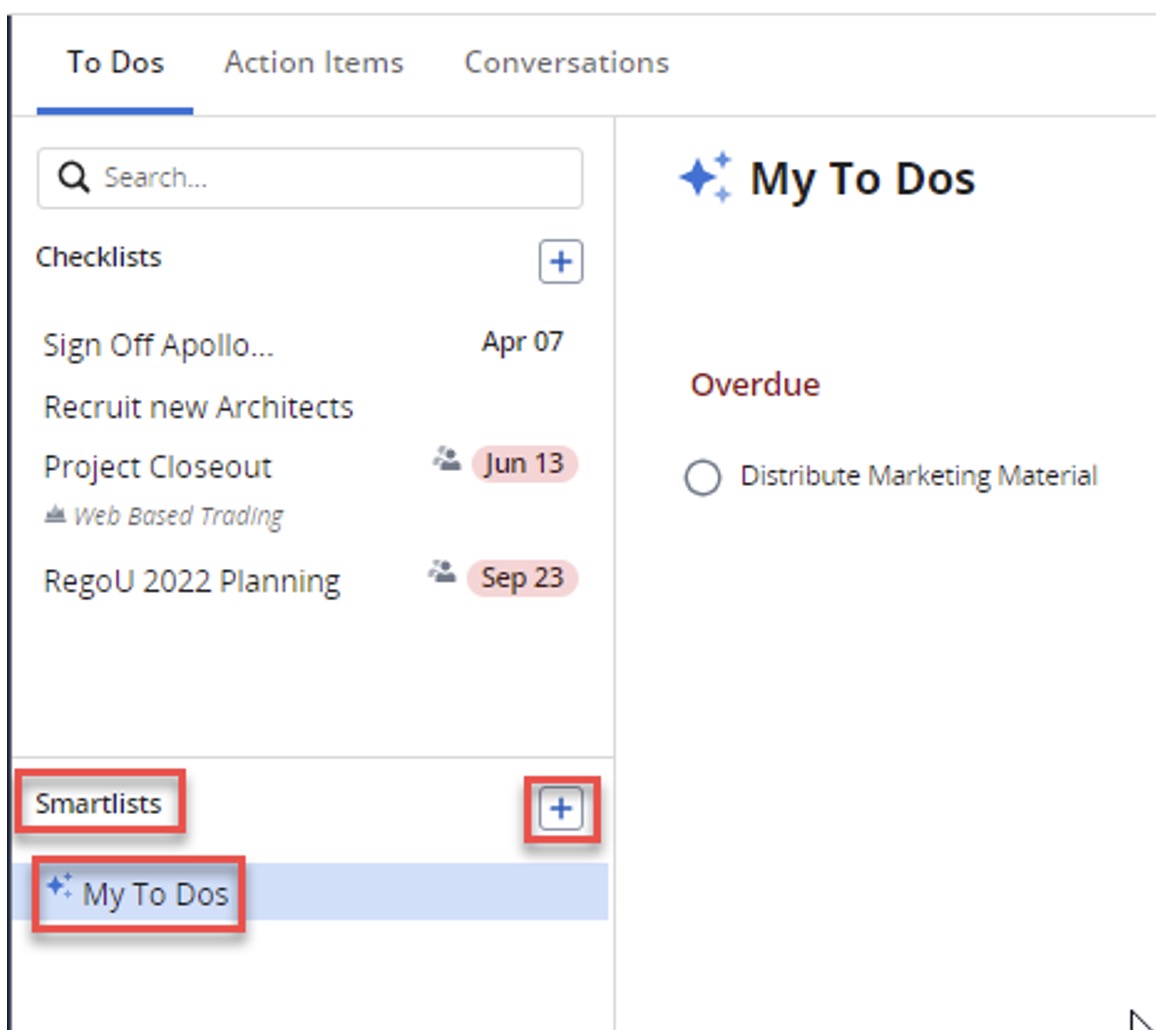
Task: Add a new checklist with plus button
Action: pos(560,261)
